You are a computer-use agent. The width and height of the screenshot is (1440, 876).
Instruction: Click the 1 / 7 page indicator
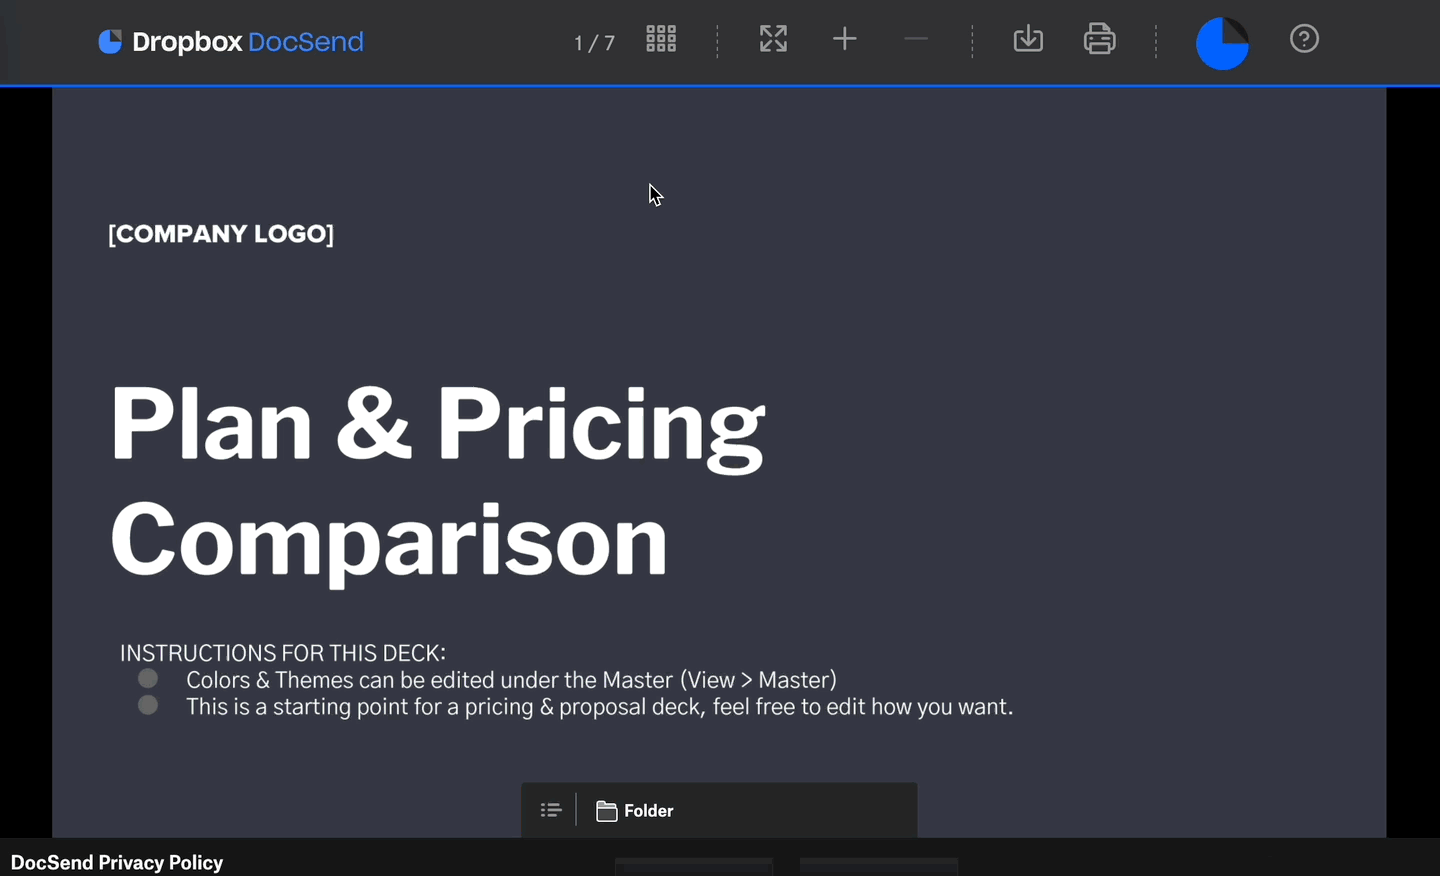pyautogui.click(x=594, y=43)
